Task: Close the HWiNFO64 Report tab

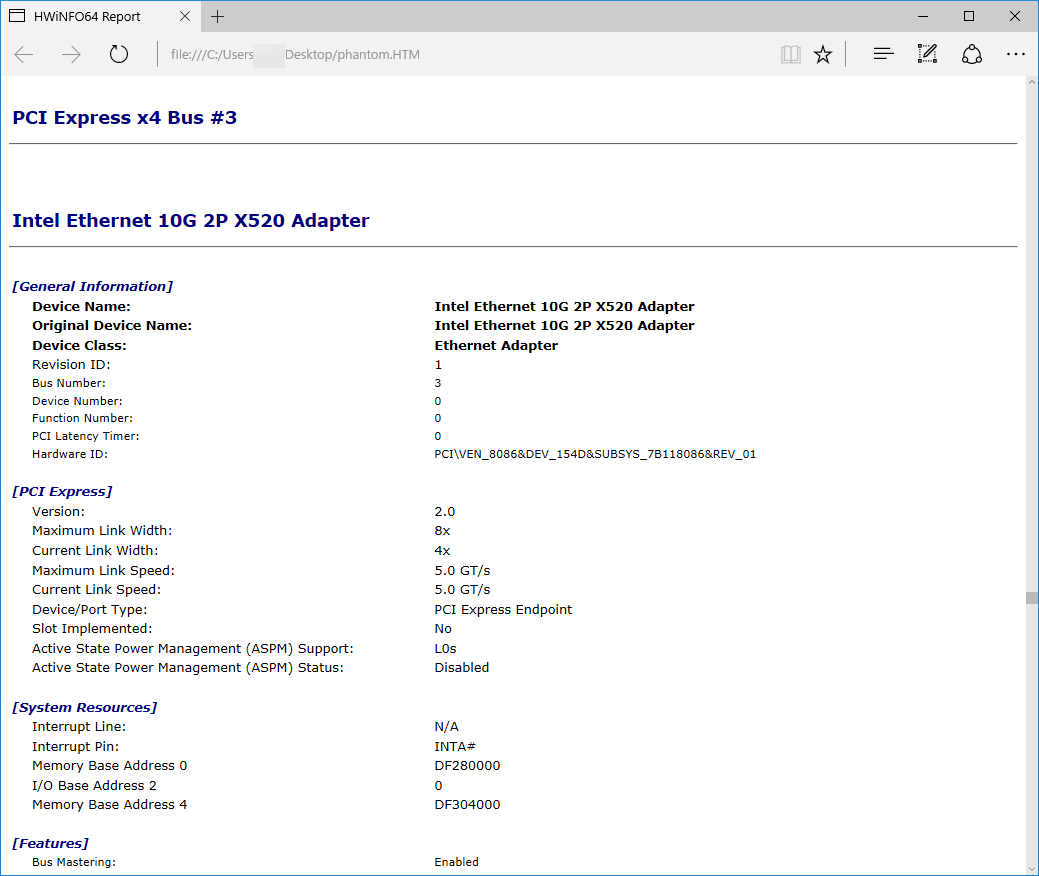Action: pos(185,17)
